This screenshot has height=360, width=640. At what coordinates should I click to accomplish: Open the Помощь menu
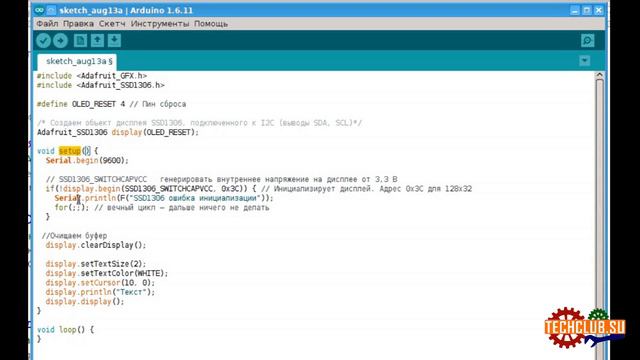pyautogui.click(x=211, y=24)
